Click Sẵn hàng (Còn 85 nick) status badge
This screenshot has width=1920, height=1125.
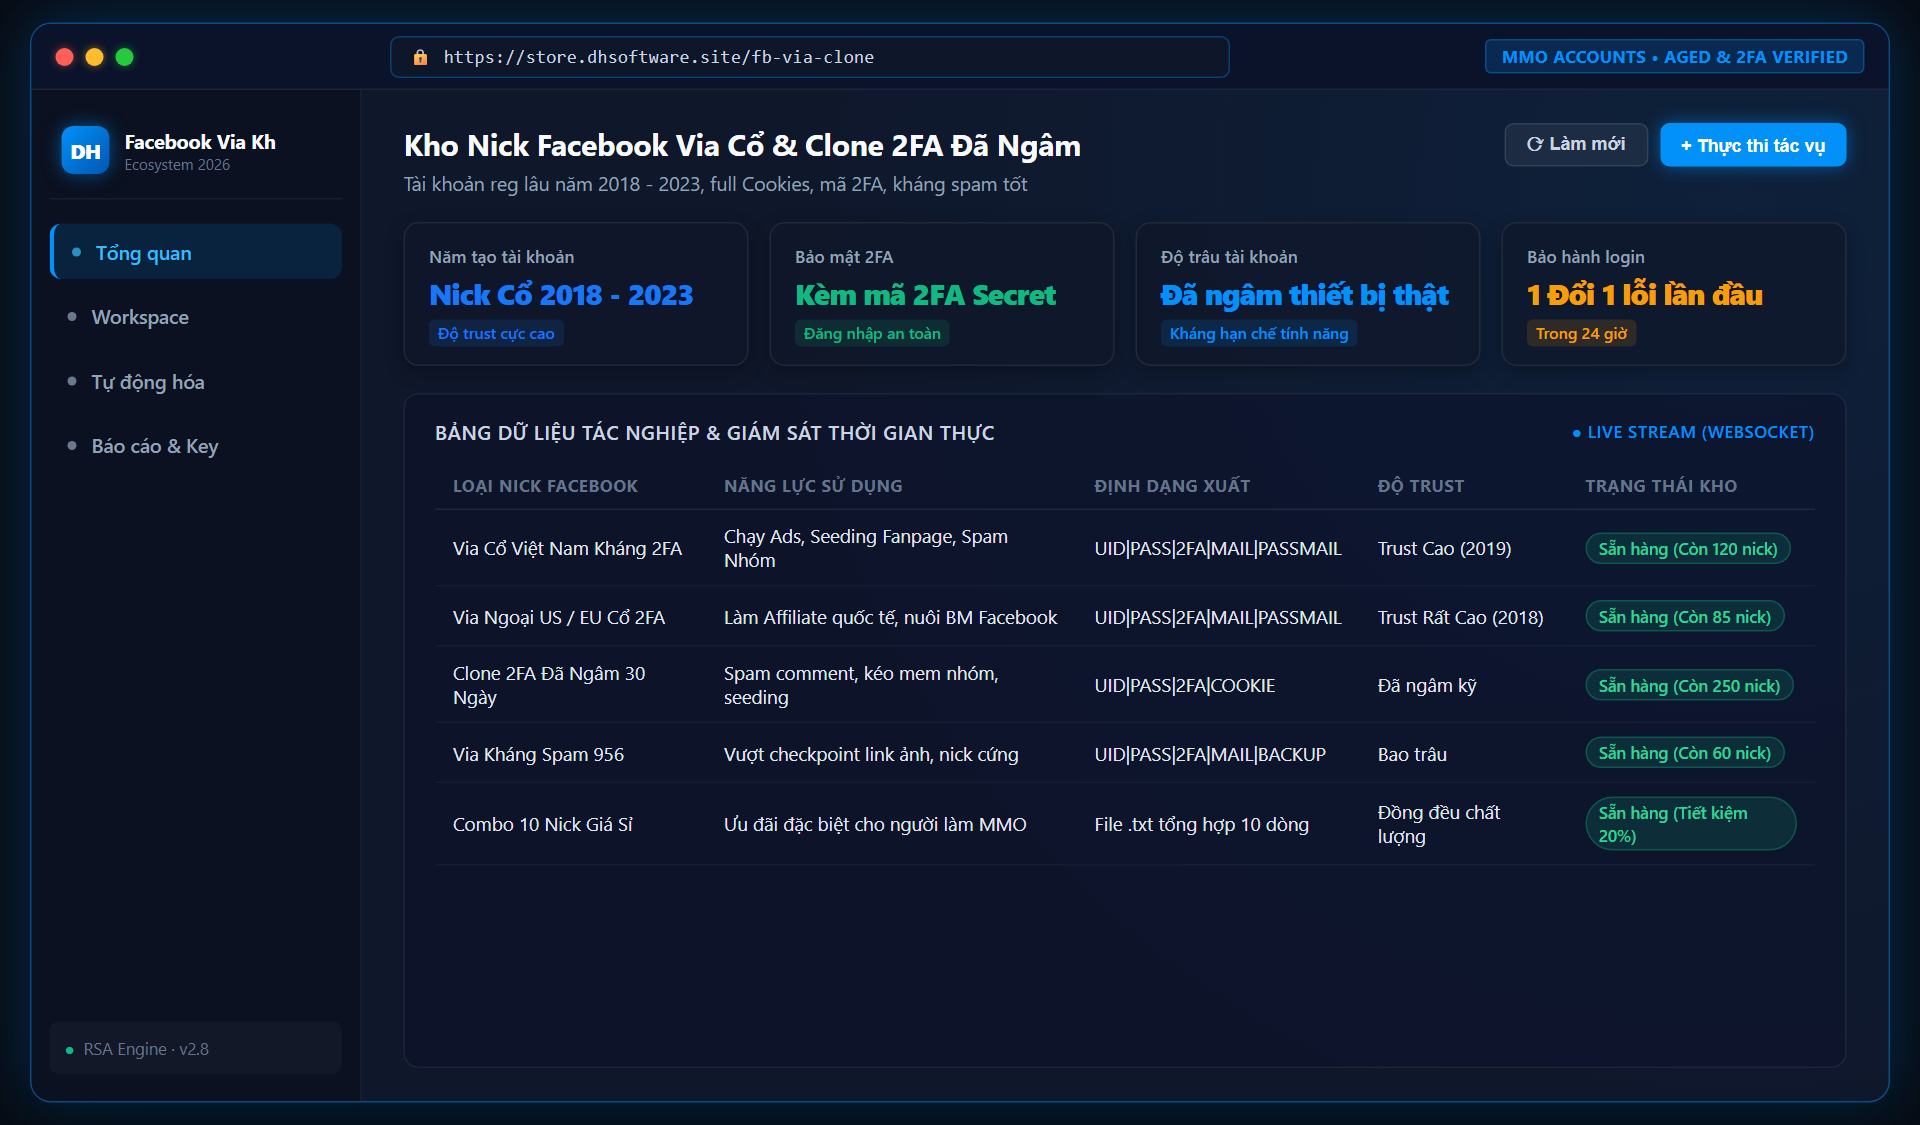pyautogui.click(x=1685, y=617)
